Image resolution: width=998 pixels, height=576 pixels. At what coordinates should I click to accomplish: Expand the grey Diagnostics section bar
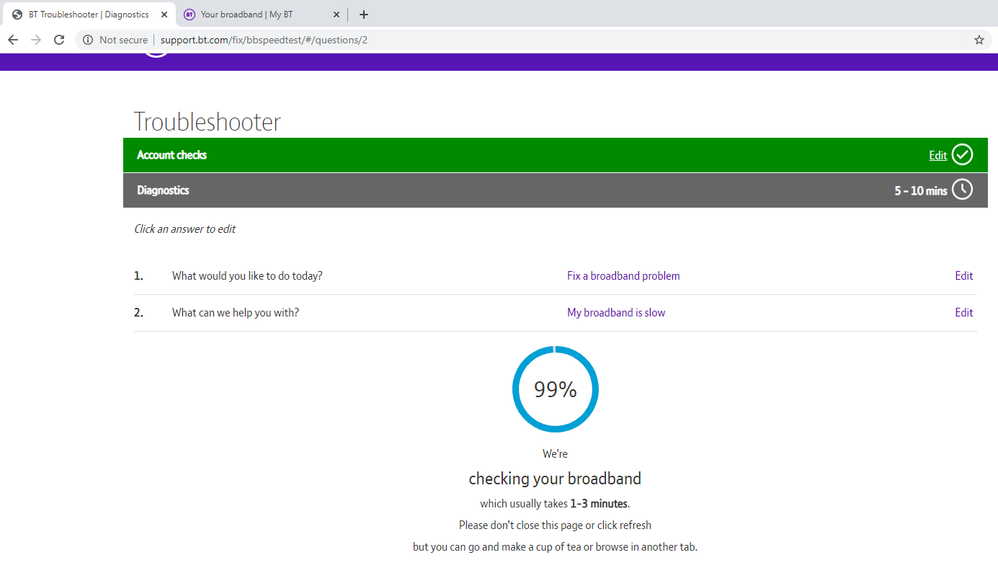pos(500,190)
